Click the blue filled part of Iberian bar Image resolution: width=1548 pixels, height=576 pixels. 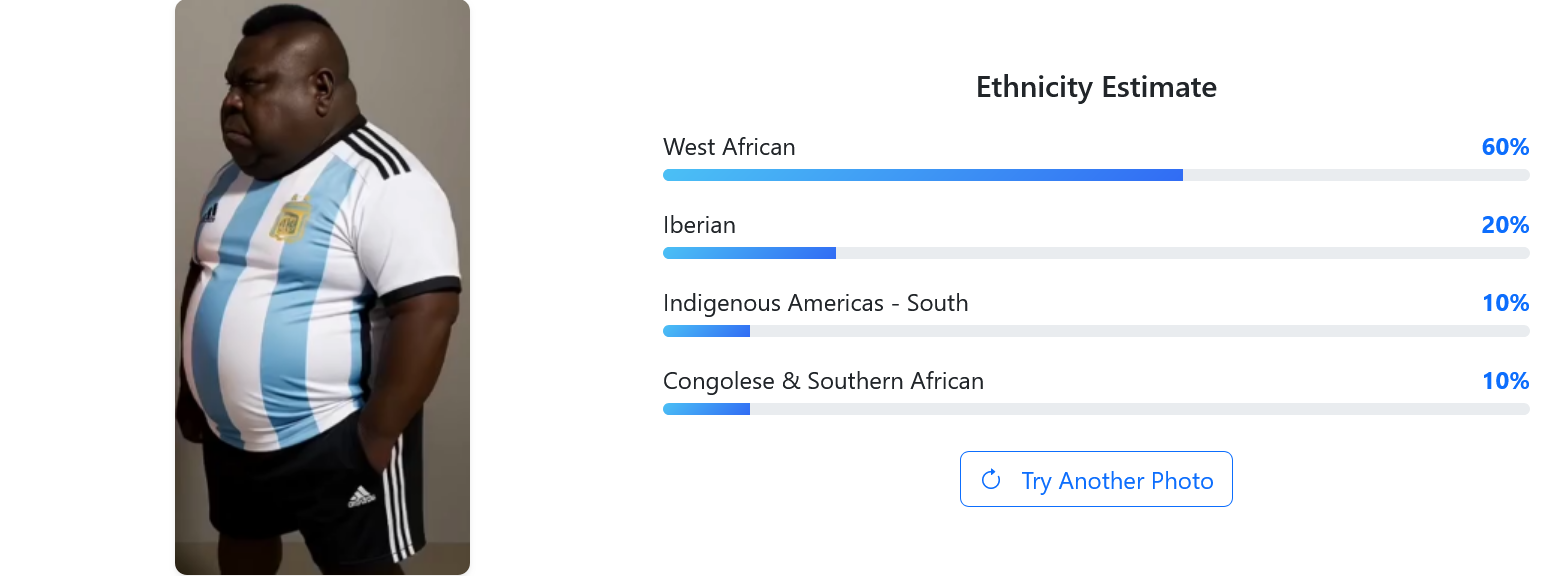tap(748, 253)
